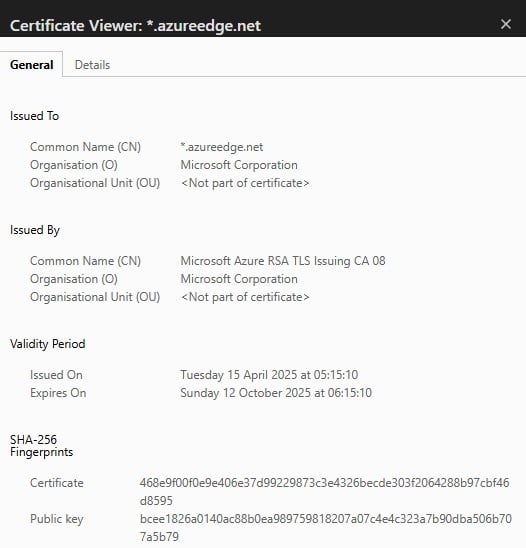Click Organisation (O) label under Issued To
The width and height of the screenshot is (526, 548).
coord(74,165)
